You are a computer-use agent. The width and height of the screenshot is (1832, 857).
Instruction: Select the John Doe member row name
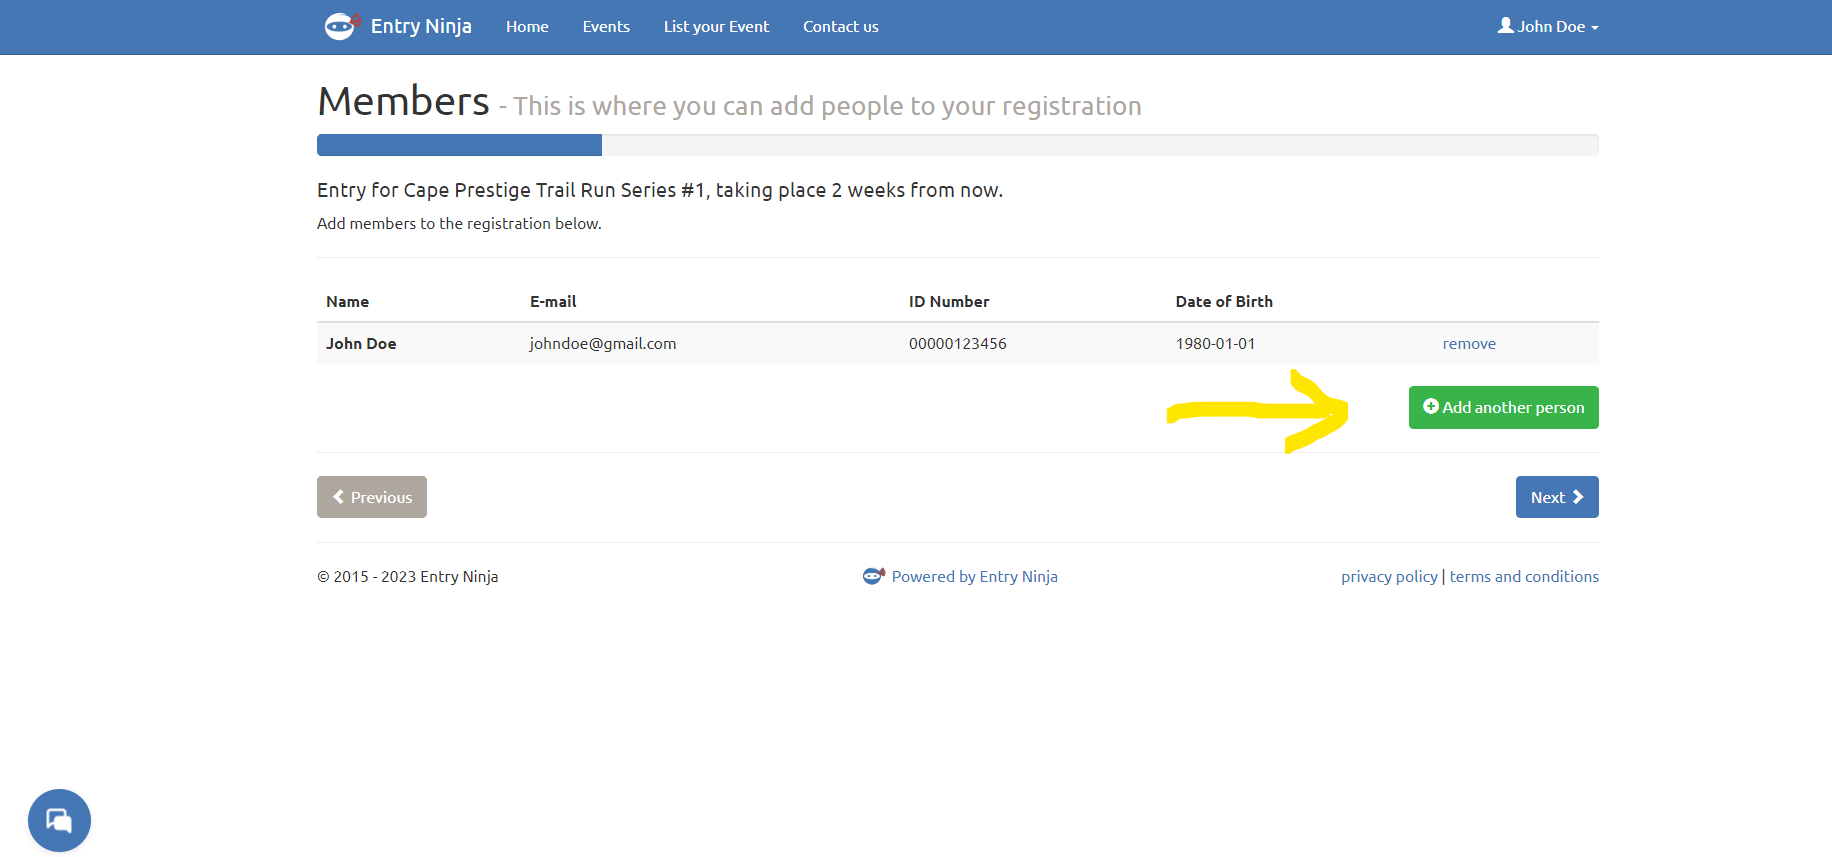361,344
